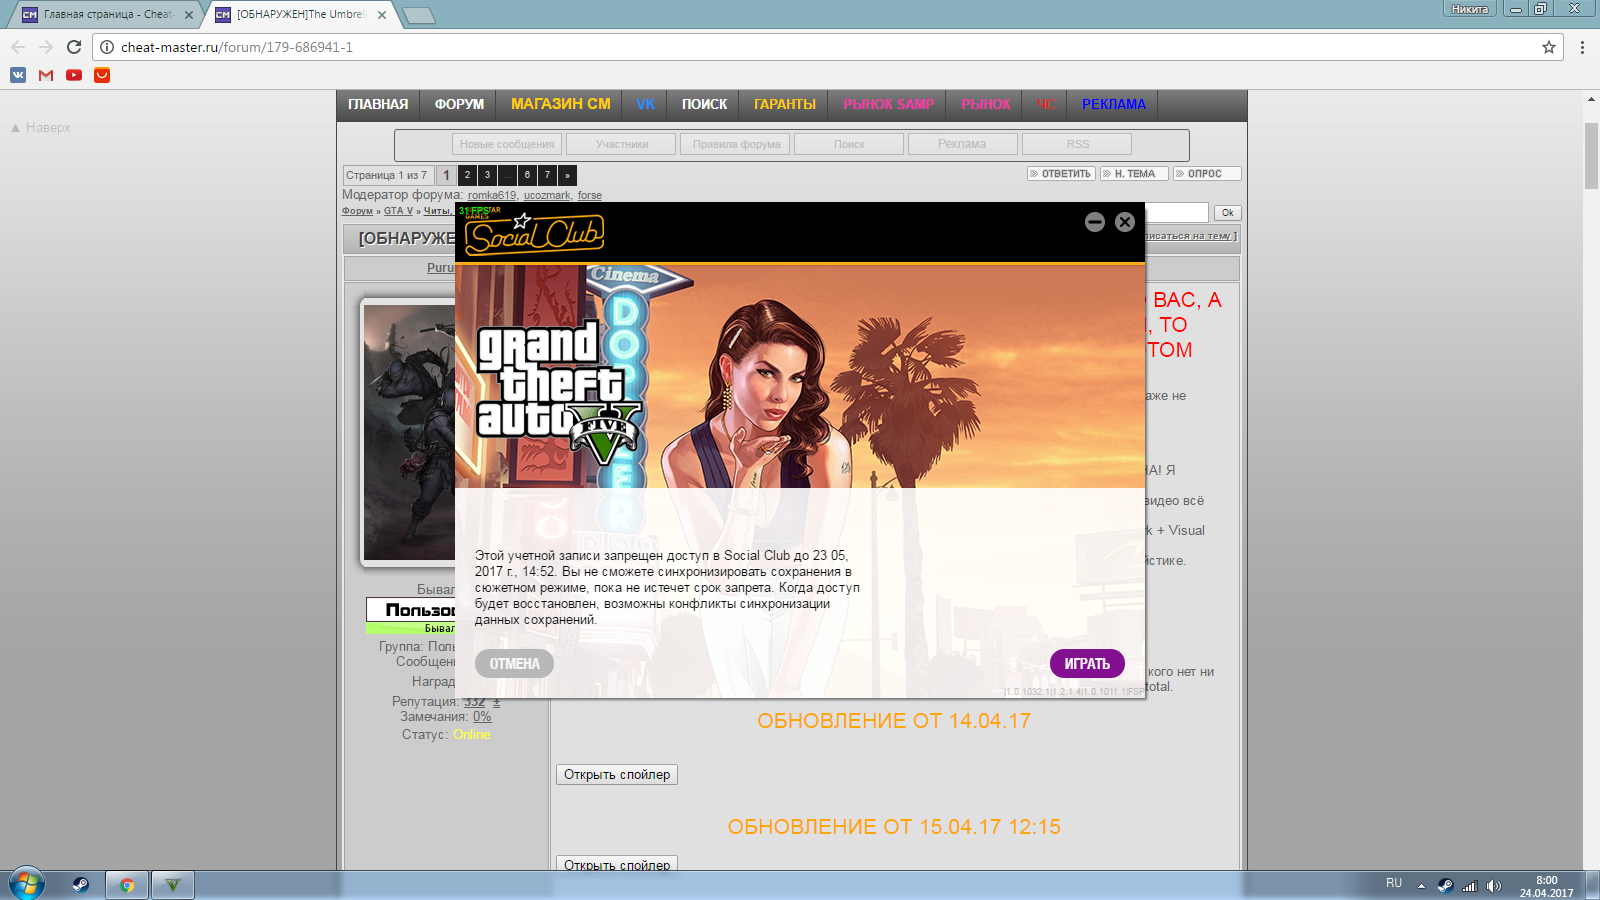
Task: Open the Gmail bookmark in bookmarks bar
Action: (x=46, y=75)
